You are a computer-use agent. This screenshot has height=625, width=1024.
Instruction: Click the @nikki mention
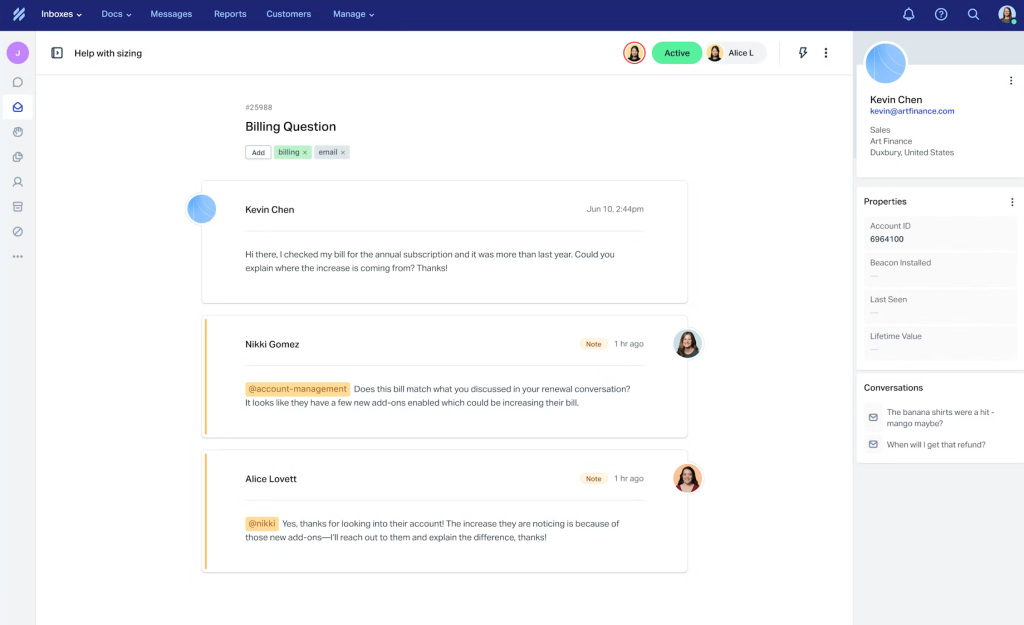coord(262,523)
